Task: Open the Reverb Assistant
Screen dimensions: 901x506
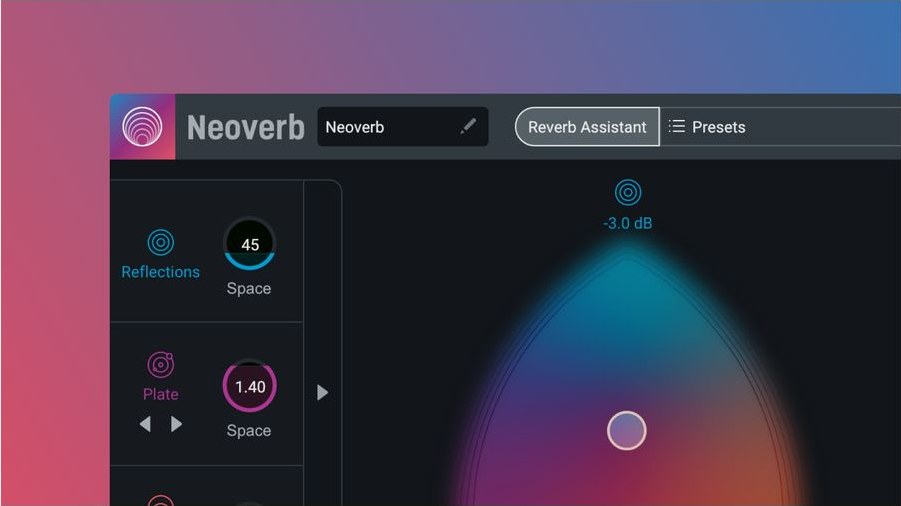Action: point(587,126)
